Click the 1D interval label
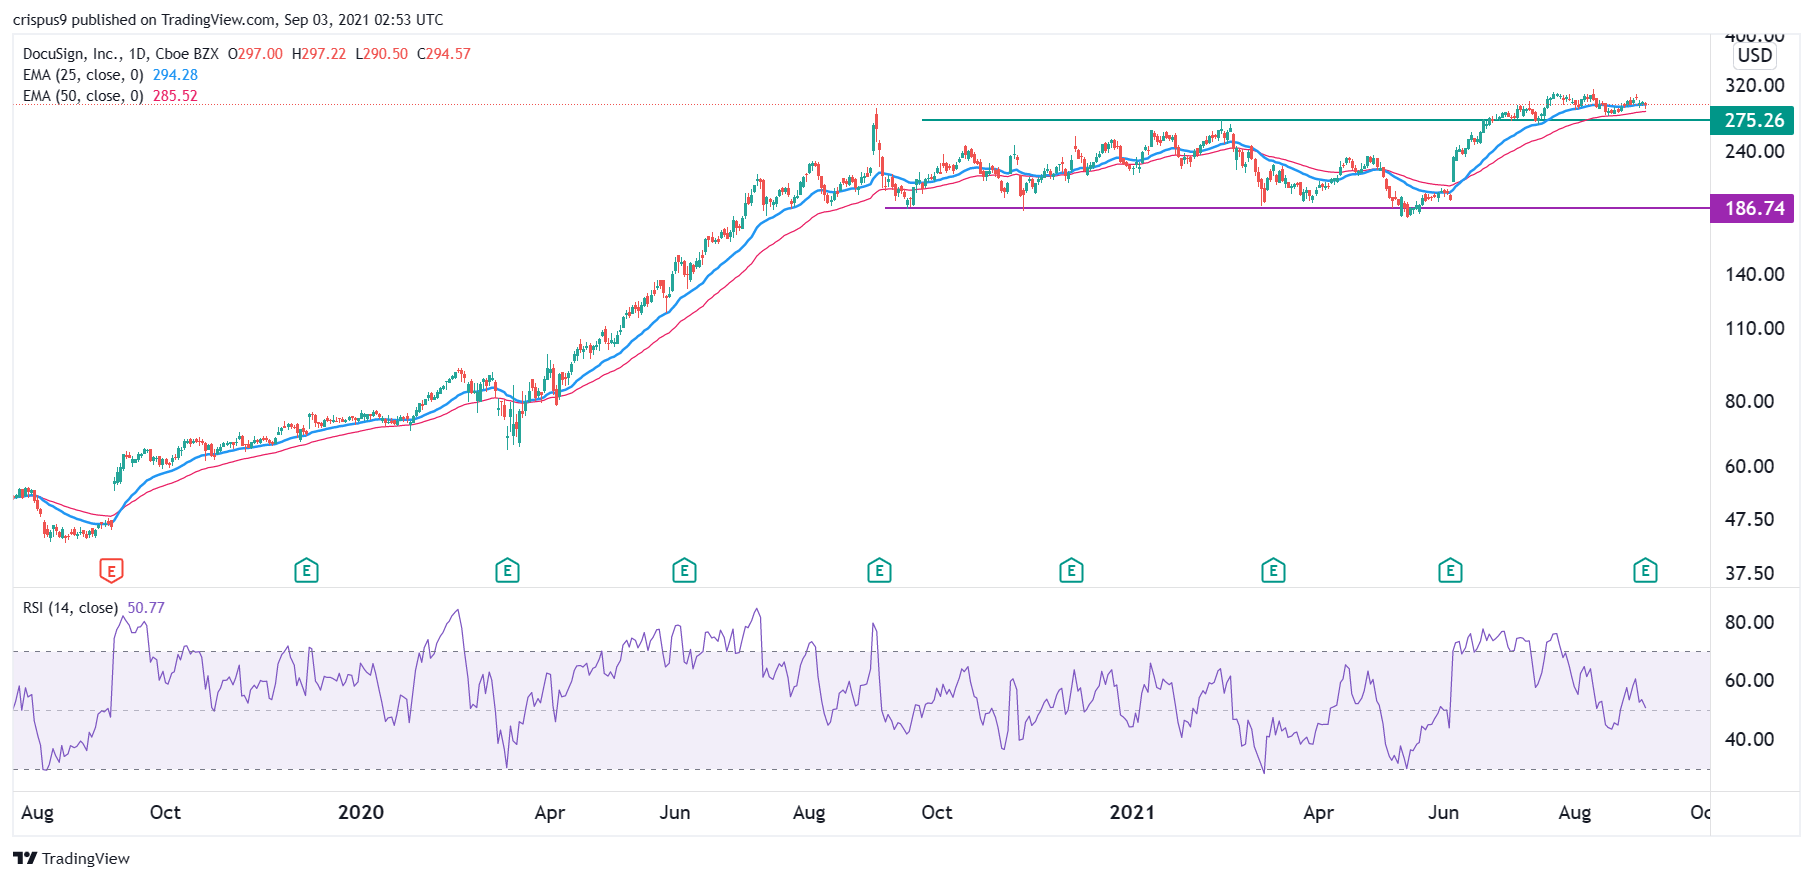 point(138,54)
